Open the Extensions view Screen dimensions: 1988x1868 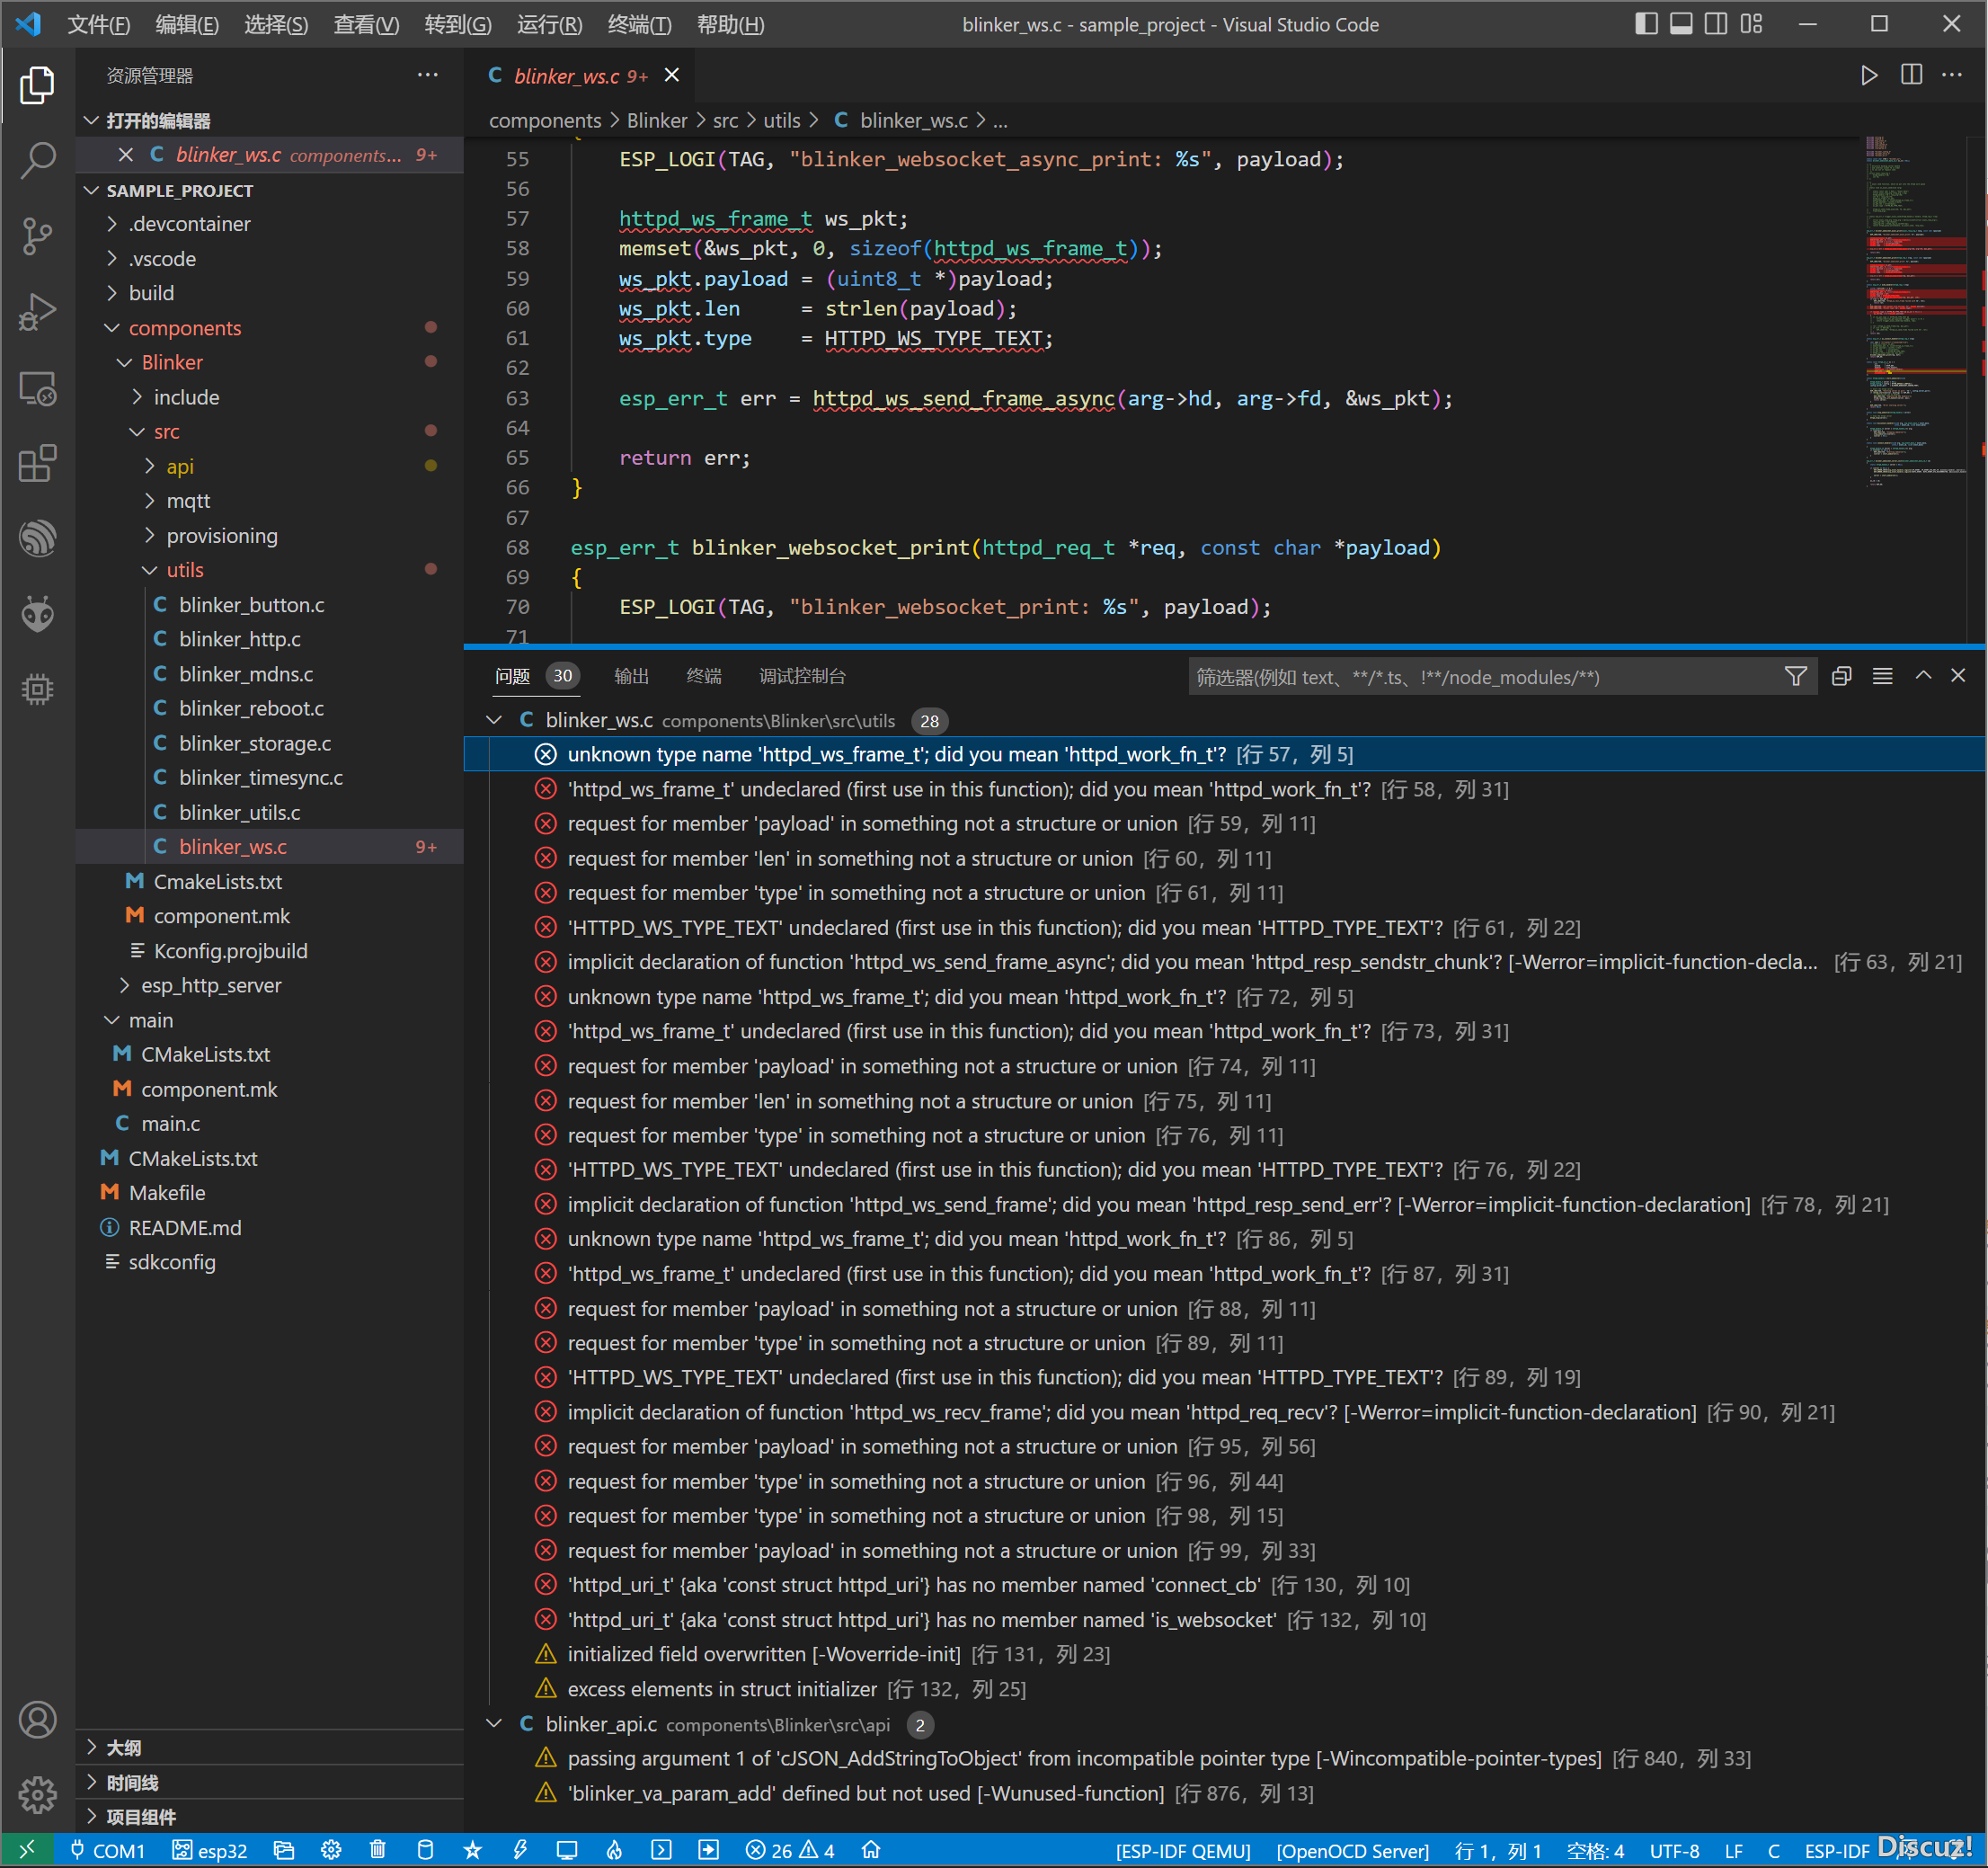click(x=37, y=463)
